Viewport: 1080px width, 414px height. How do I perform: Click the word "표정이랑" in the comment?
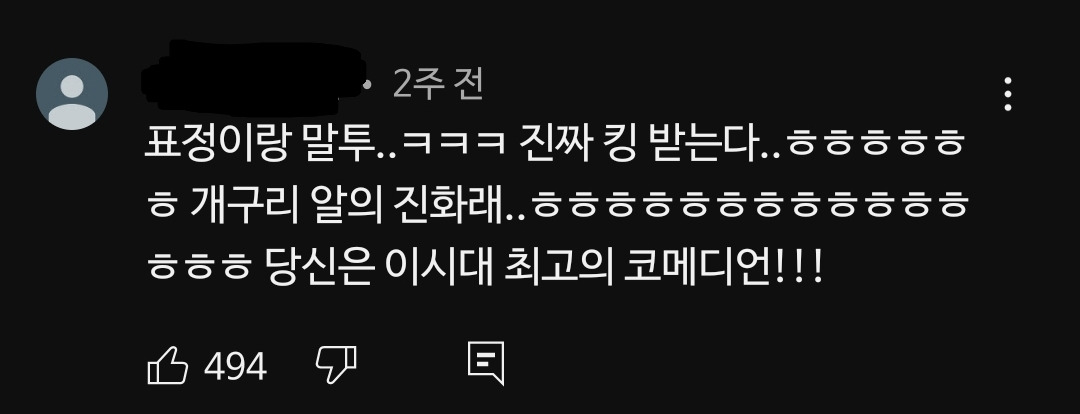pos(215,146)
